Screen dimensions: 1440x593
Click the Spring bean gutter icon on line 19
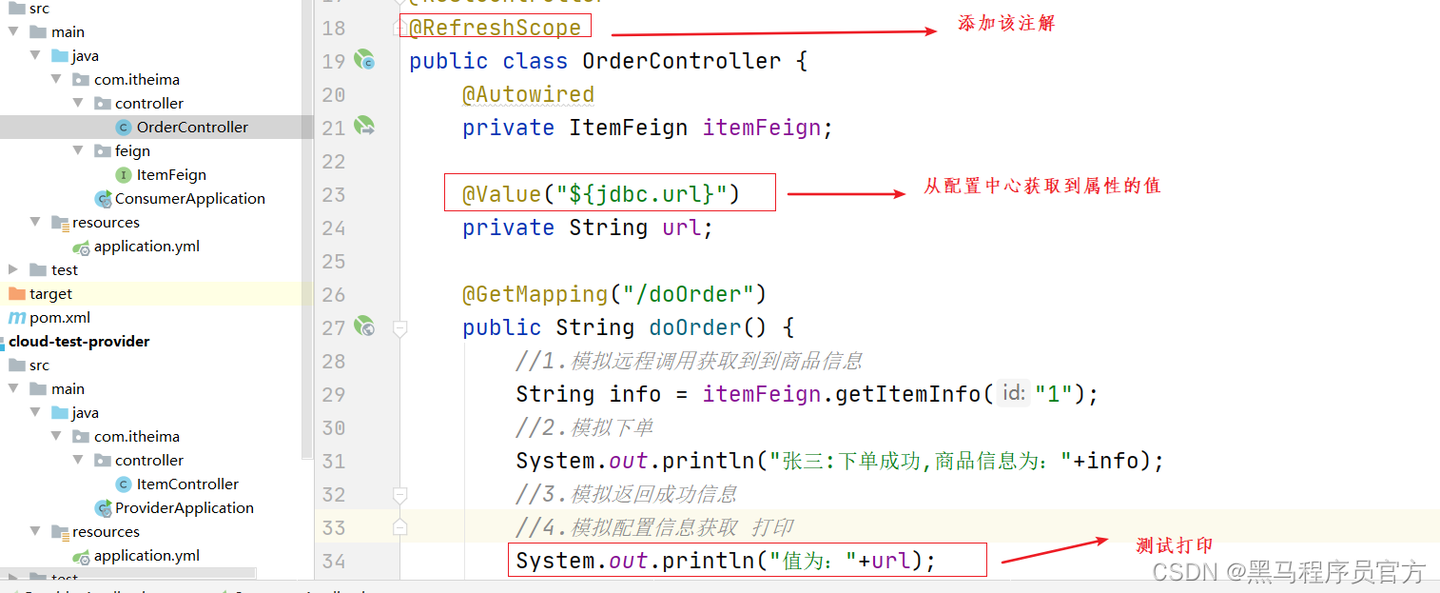(x=364, y=61)
